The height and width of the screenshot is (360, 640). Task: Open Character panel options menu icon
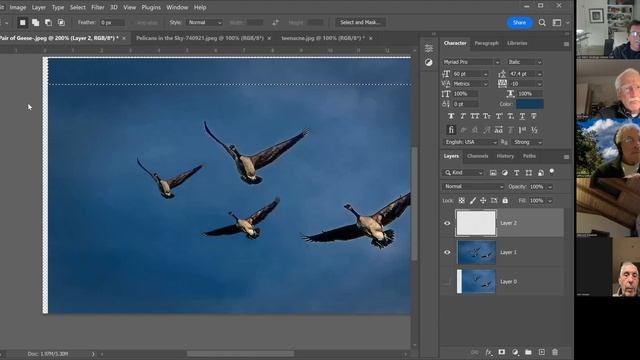pyautogui.click(x=566, y=44)
